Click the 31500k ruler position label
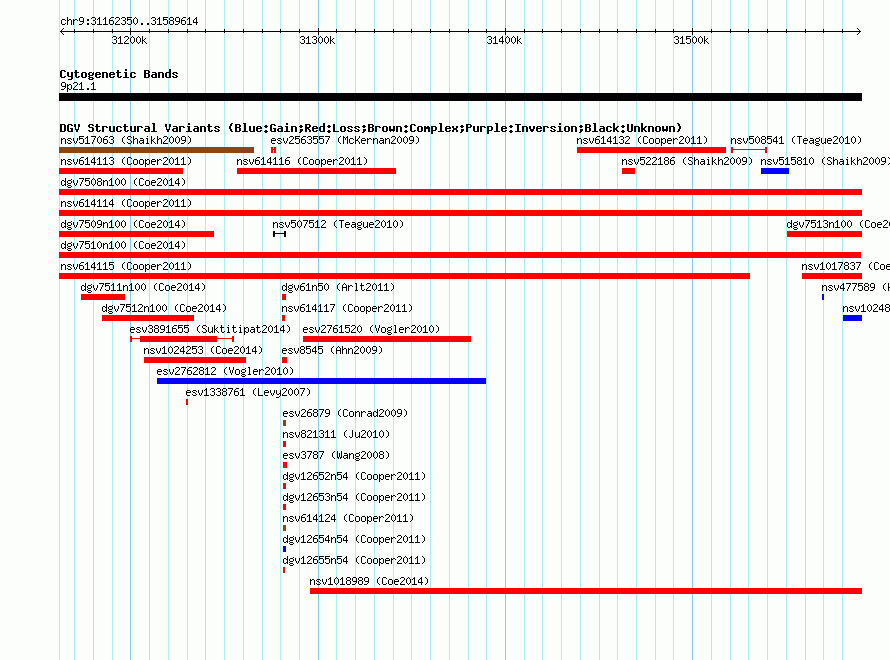Viewport: 890px width, 660px height. [x=691, y=40]
